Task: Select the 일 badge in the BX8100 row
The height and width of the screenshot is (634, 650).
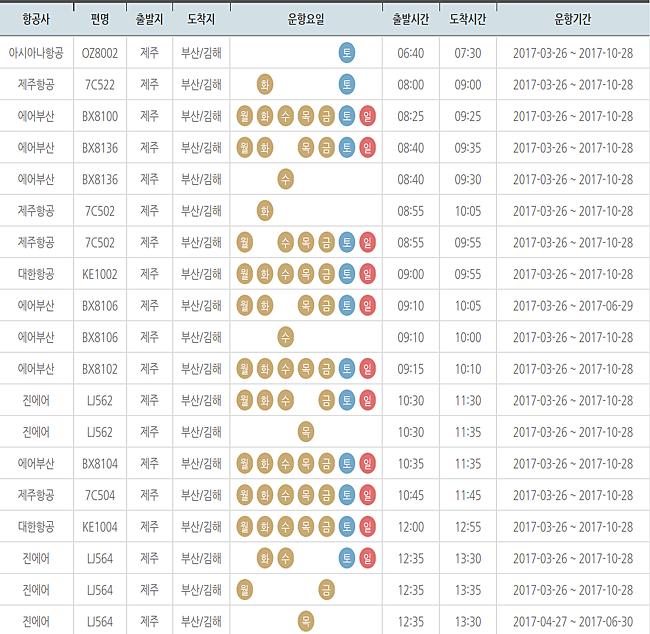Action: pos(367,116)
